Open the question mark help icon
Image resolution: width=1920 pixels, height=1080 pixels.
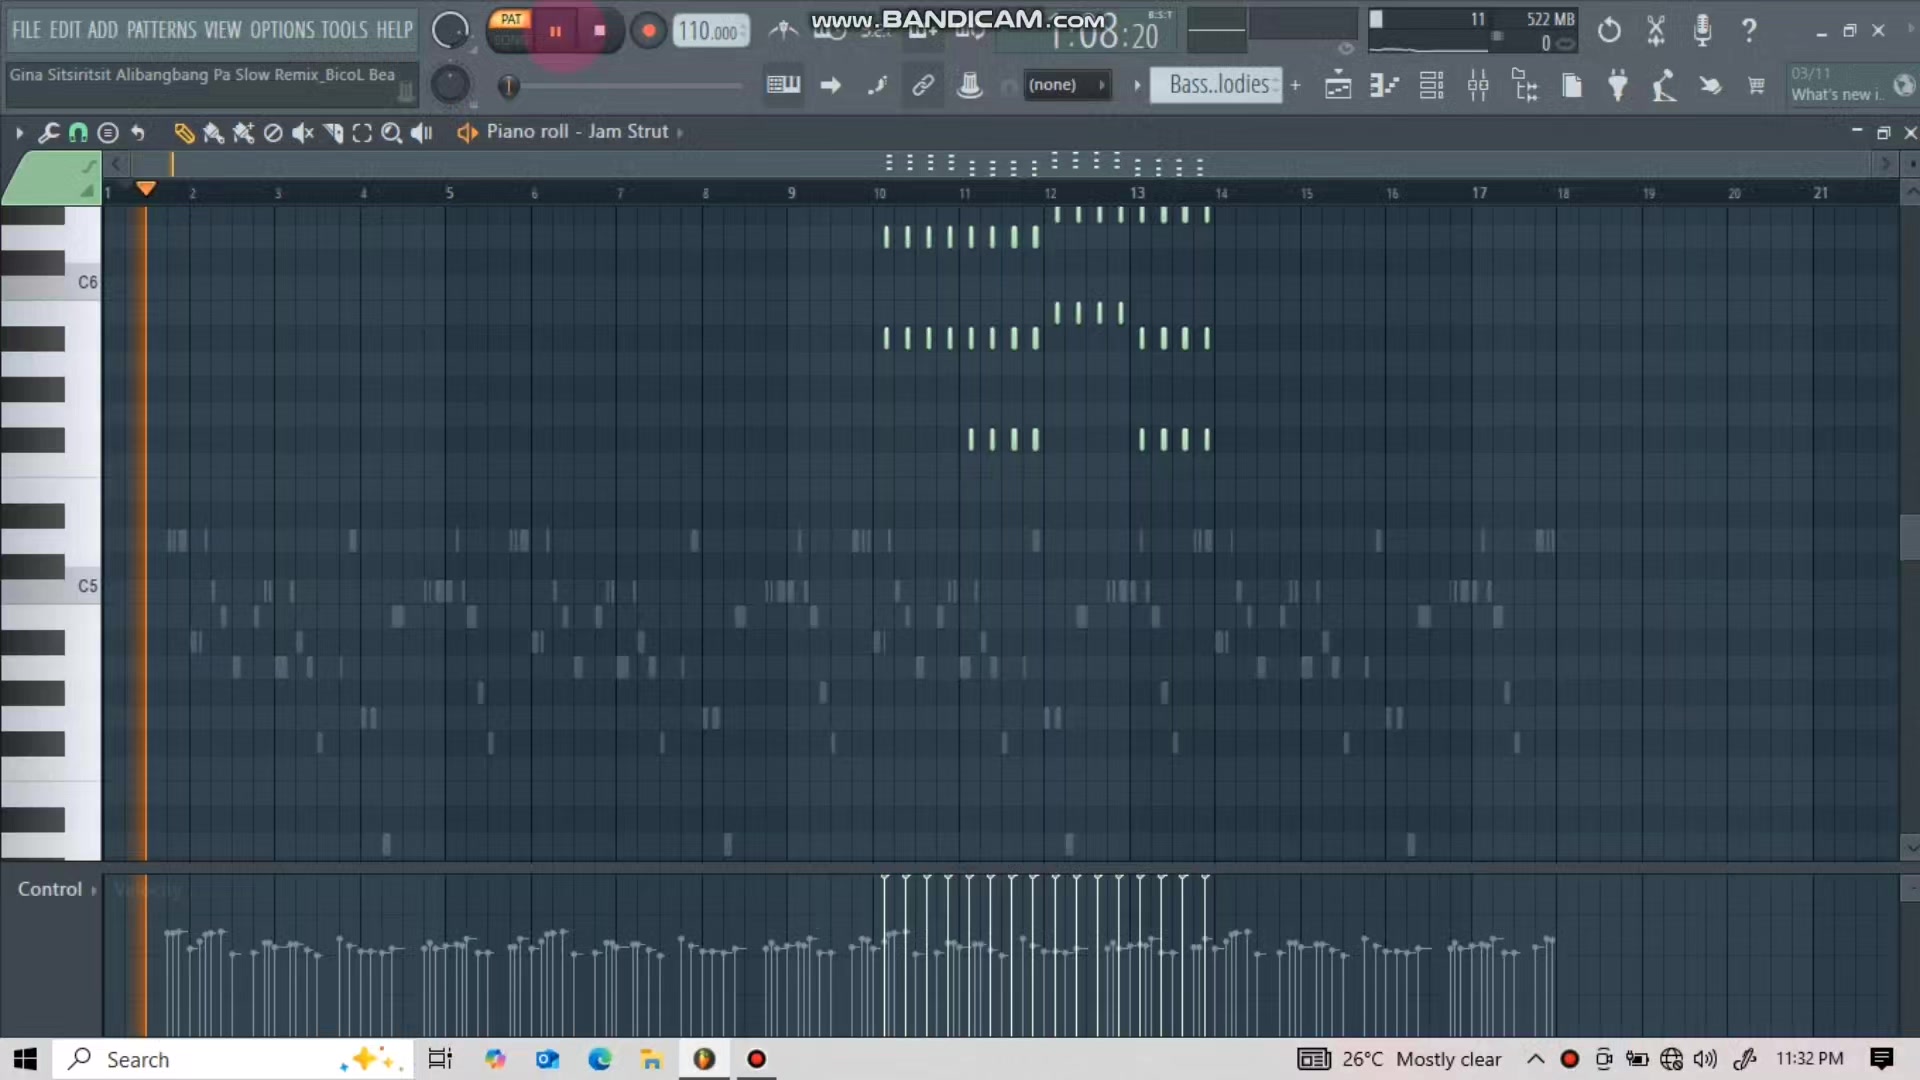tap(1749, 30)
